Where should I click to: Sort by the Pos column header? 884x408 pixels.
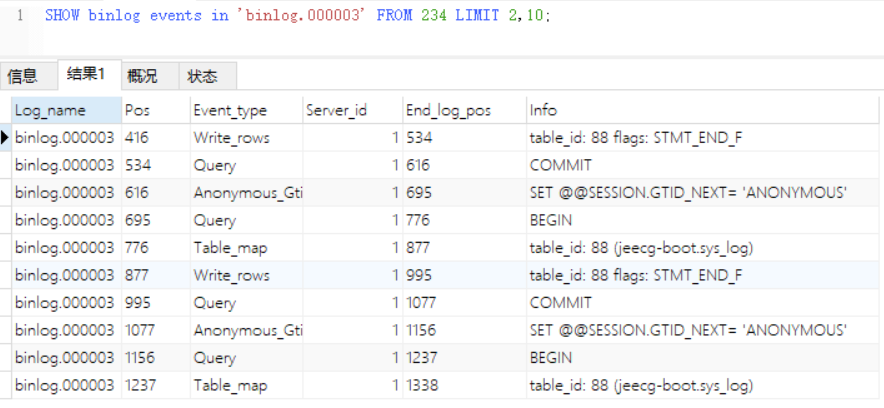(x=156, y=110)
